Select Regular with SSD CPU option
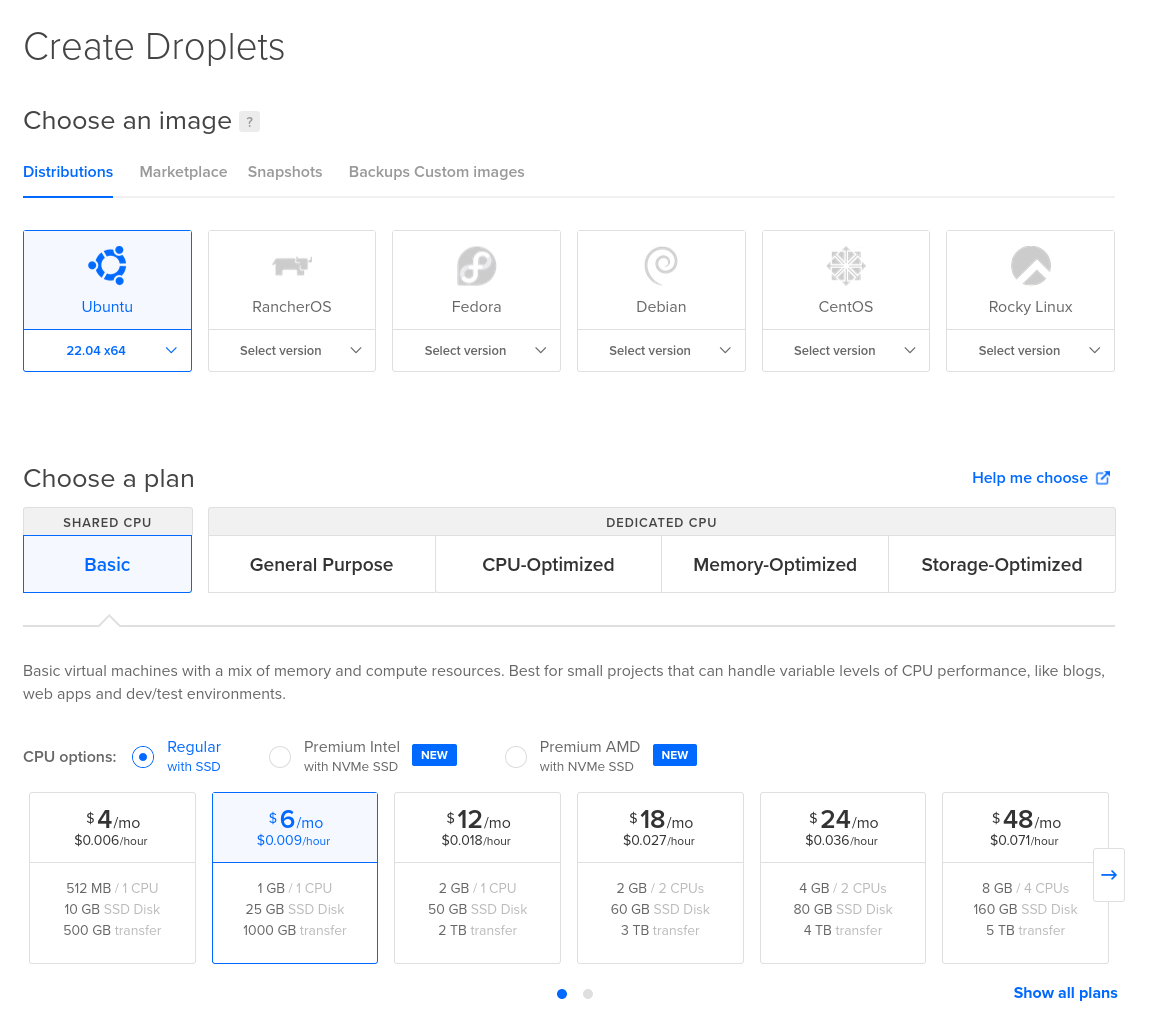Viewport: 1150px width, 1026px height. click(x=143, y=757)
